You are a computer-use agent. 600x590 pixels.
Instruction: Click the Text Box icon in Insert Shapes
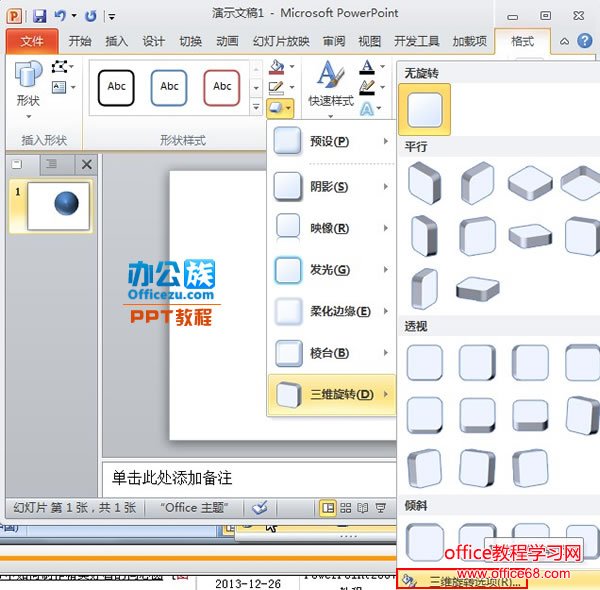click(59, 87)
